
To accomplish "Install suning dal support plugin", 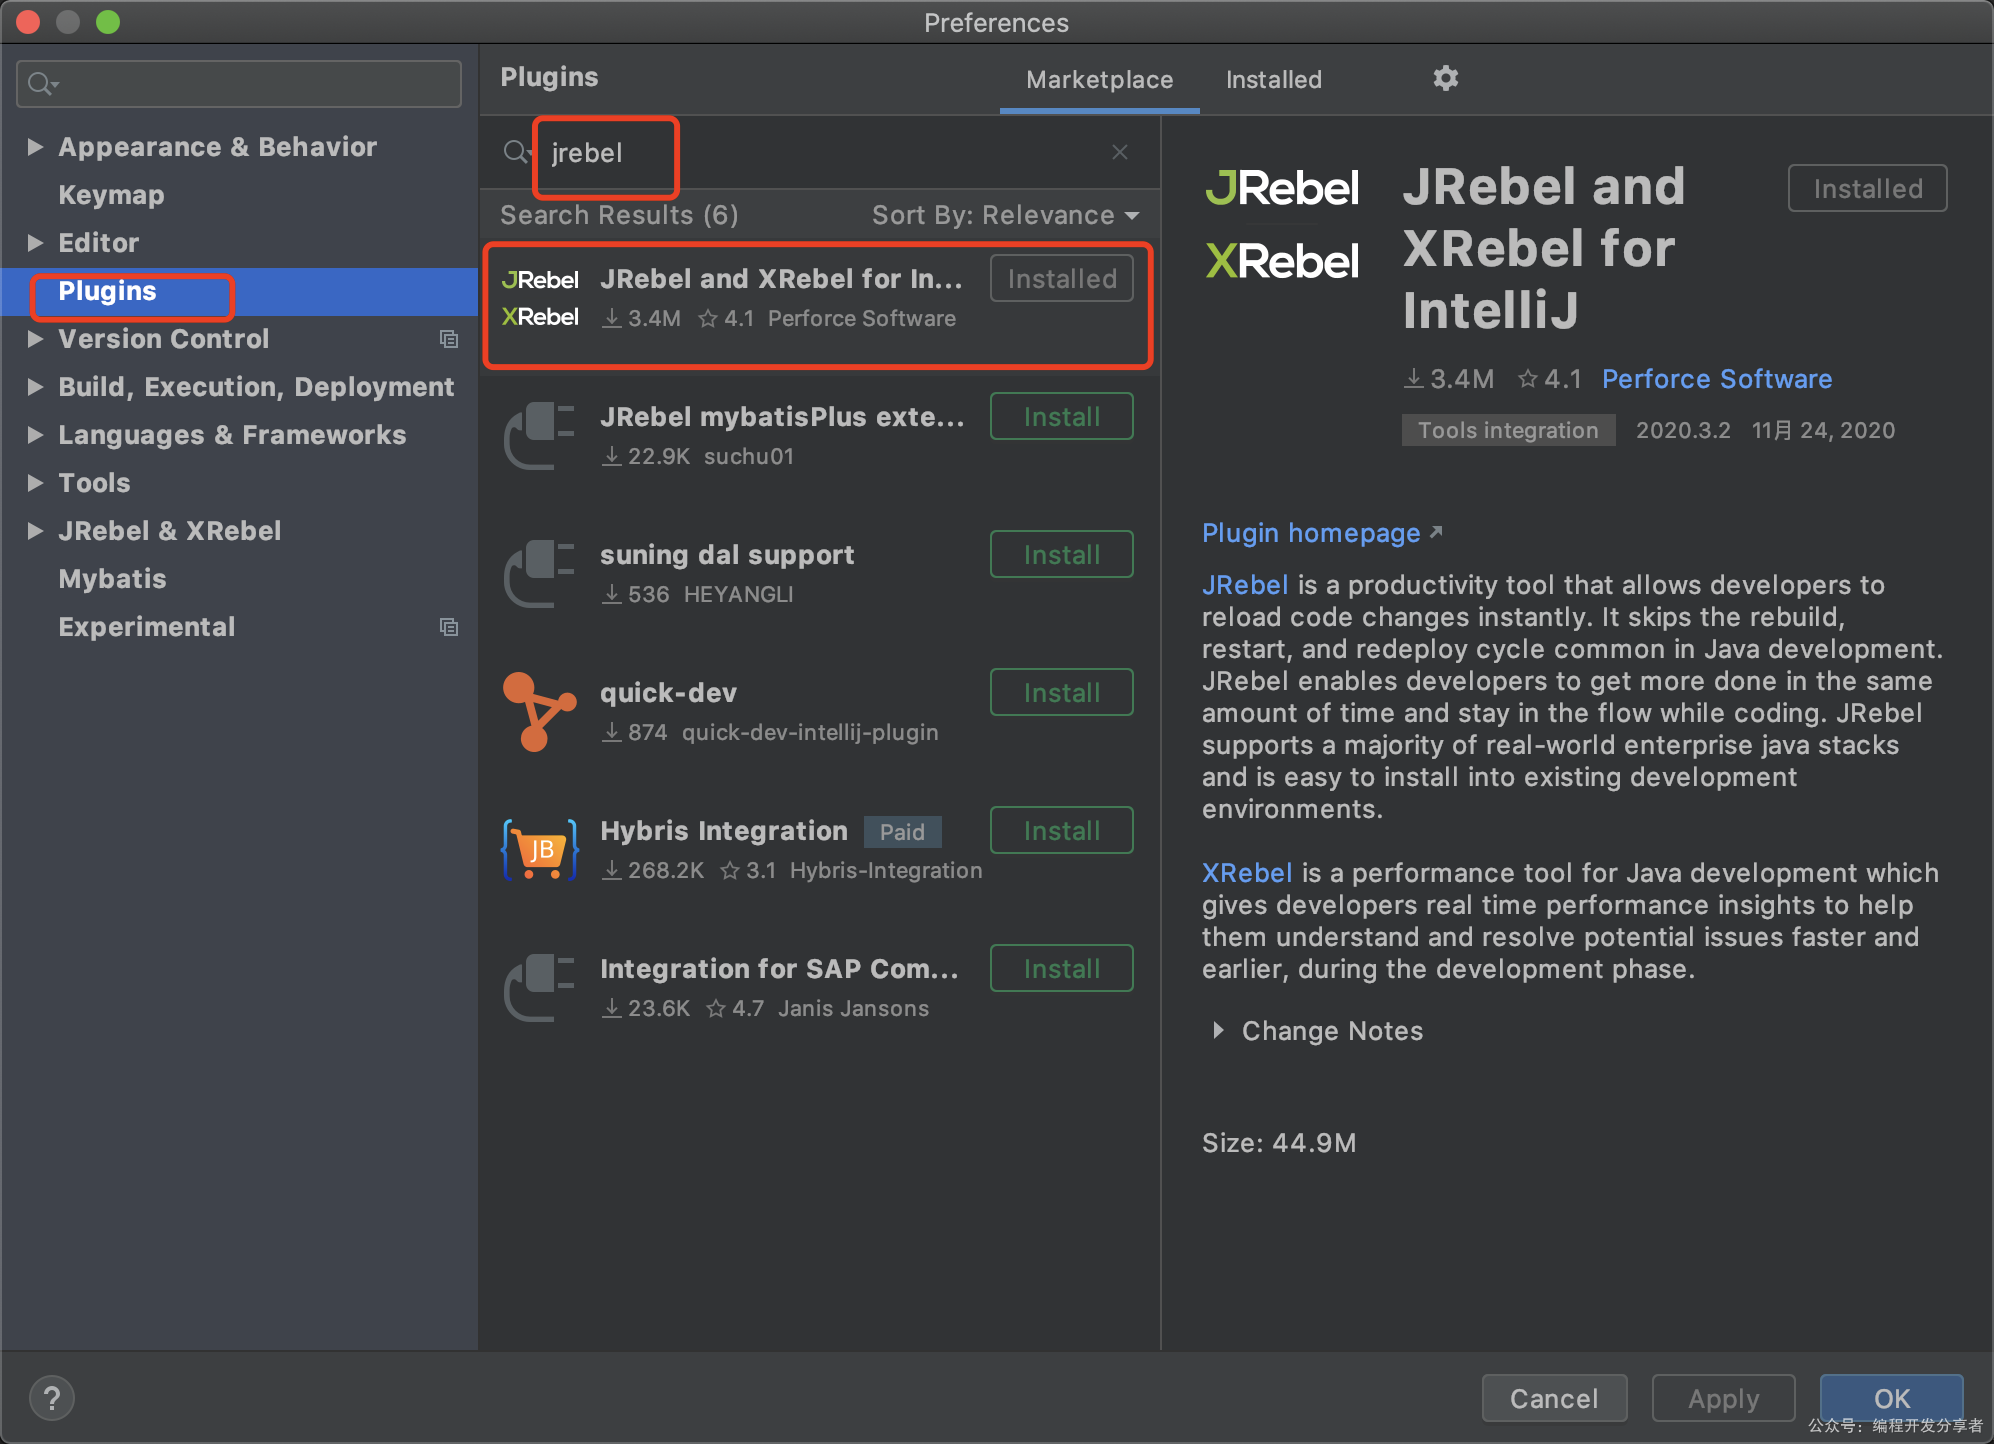I will coord(1061,554).
